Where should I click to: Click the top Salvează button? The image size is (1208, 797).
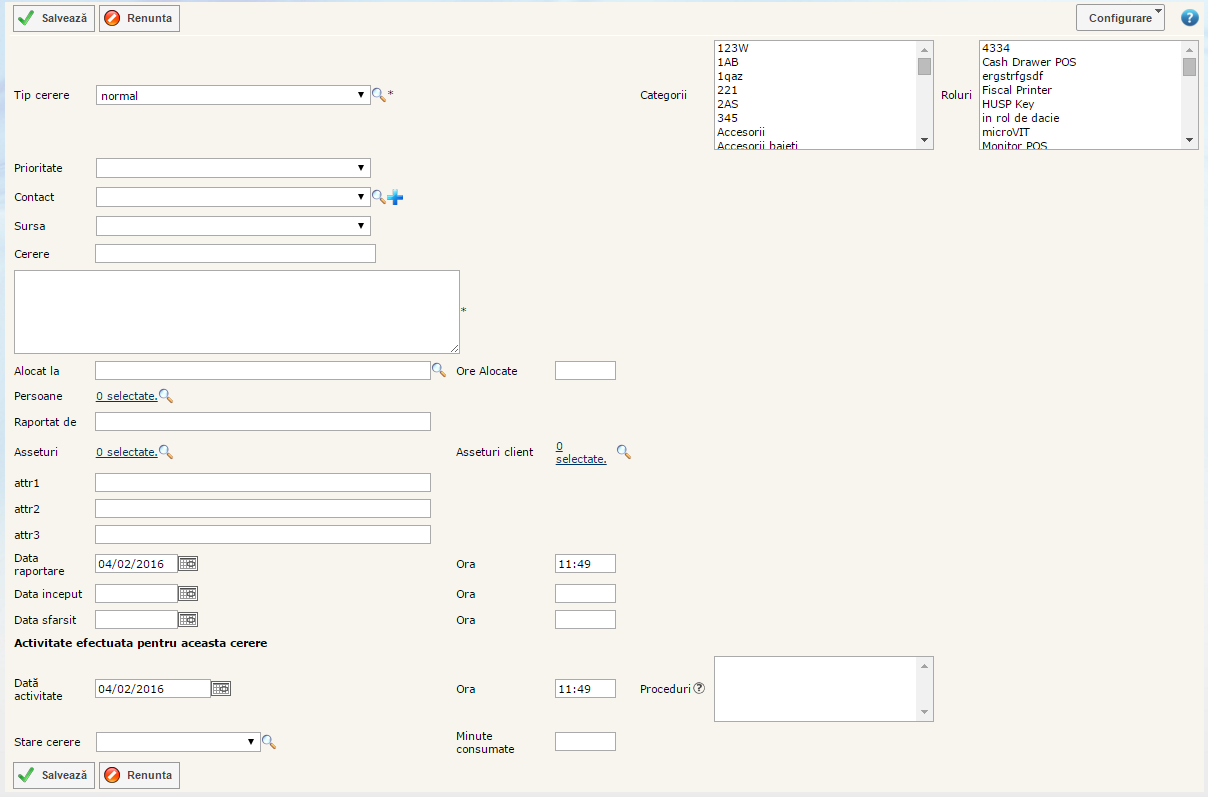(54, 19)
